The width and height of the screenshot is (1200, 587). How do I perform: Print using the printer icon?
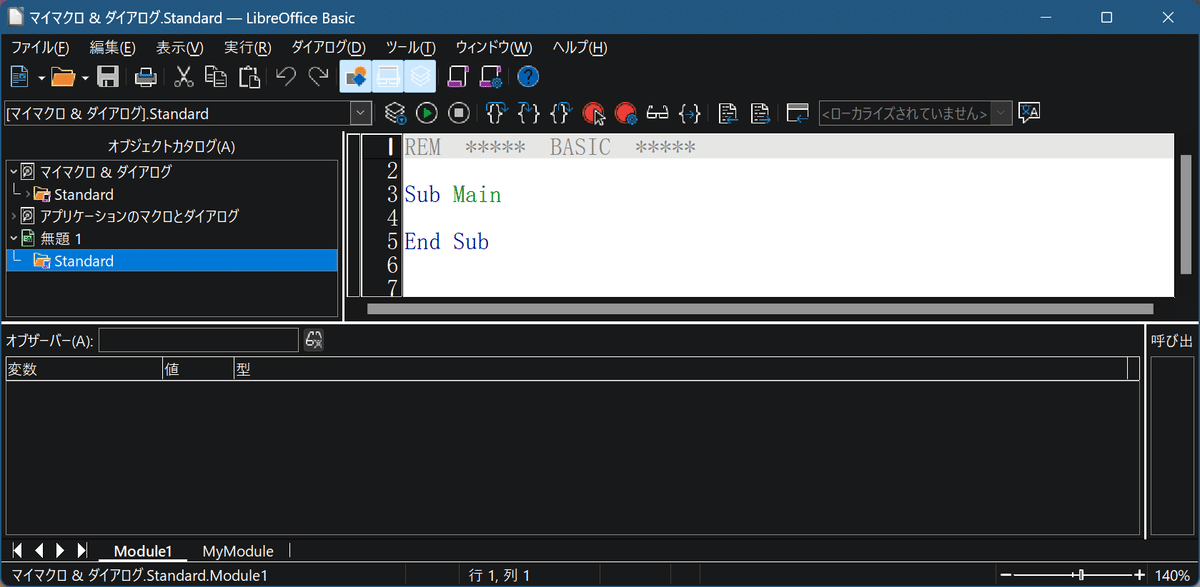coord(146,76)
